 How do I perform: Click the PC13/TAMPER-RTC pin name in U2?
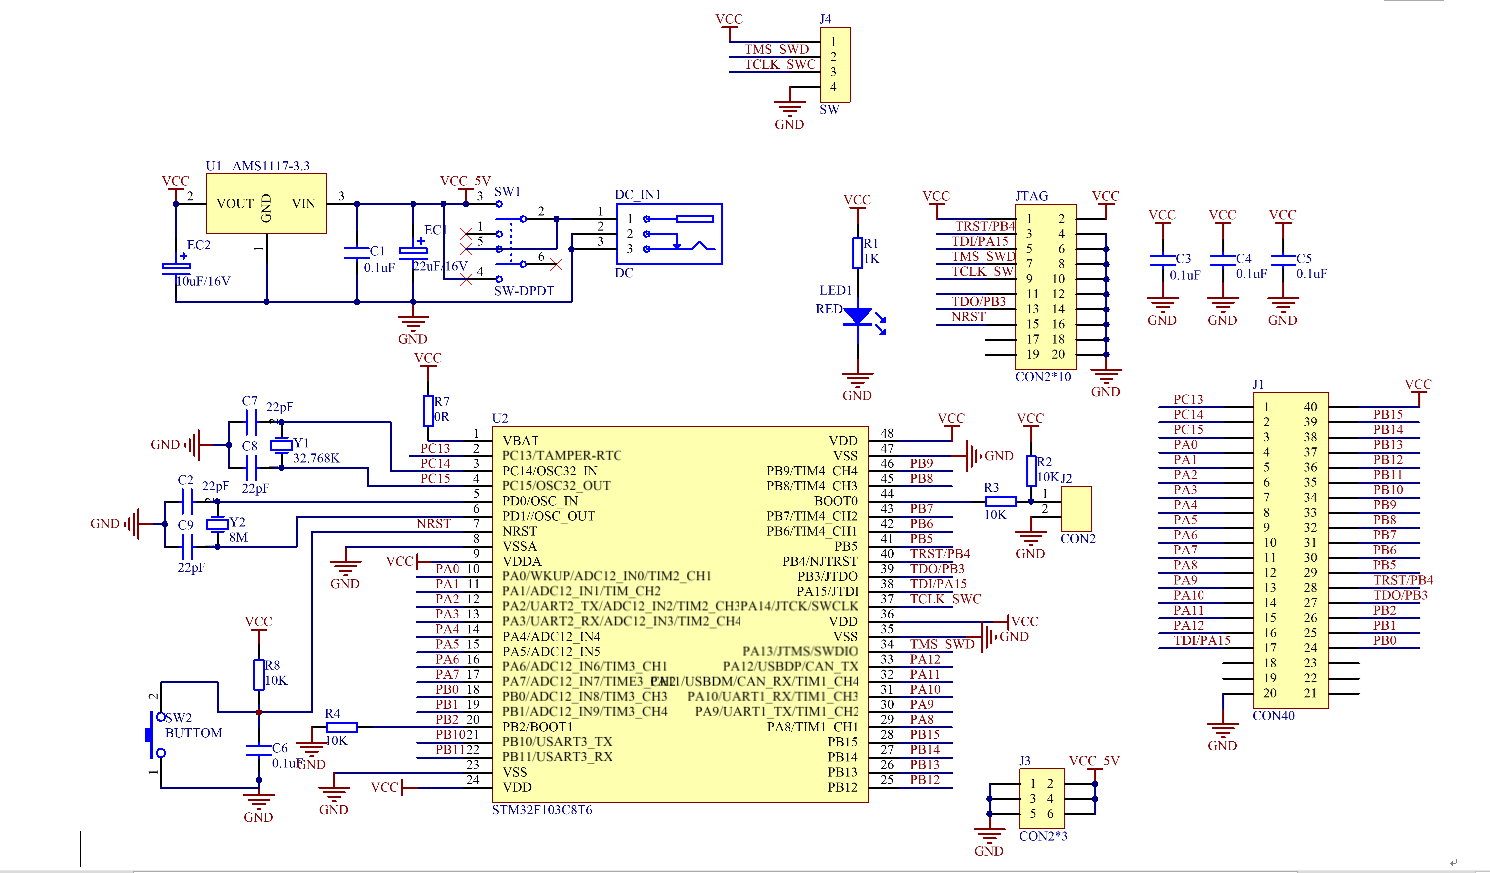pos(561,455)
